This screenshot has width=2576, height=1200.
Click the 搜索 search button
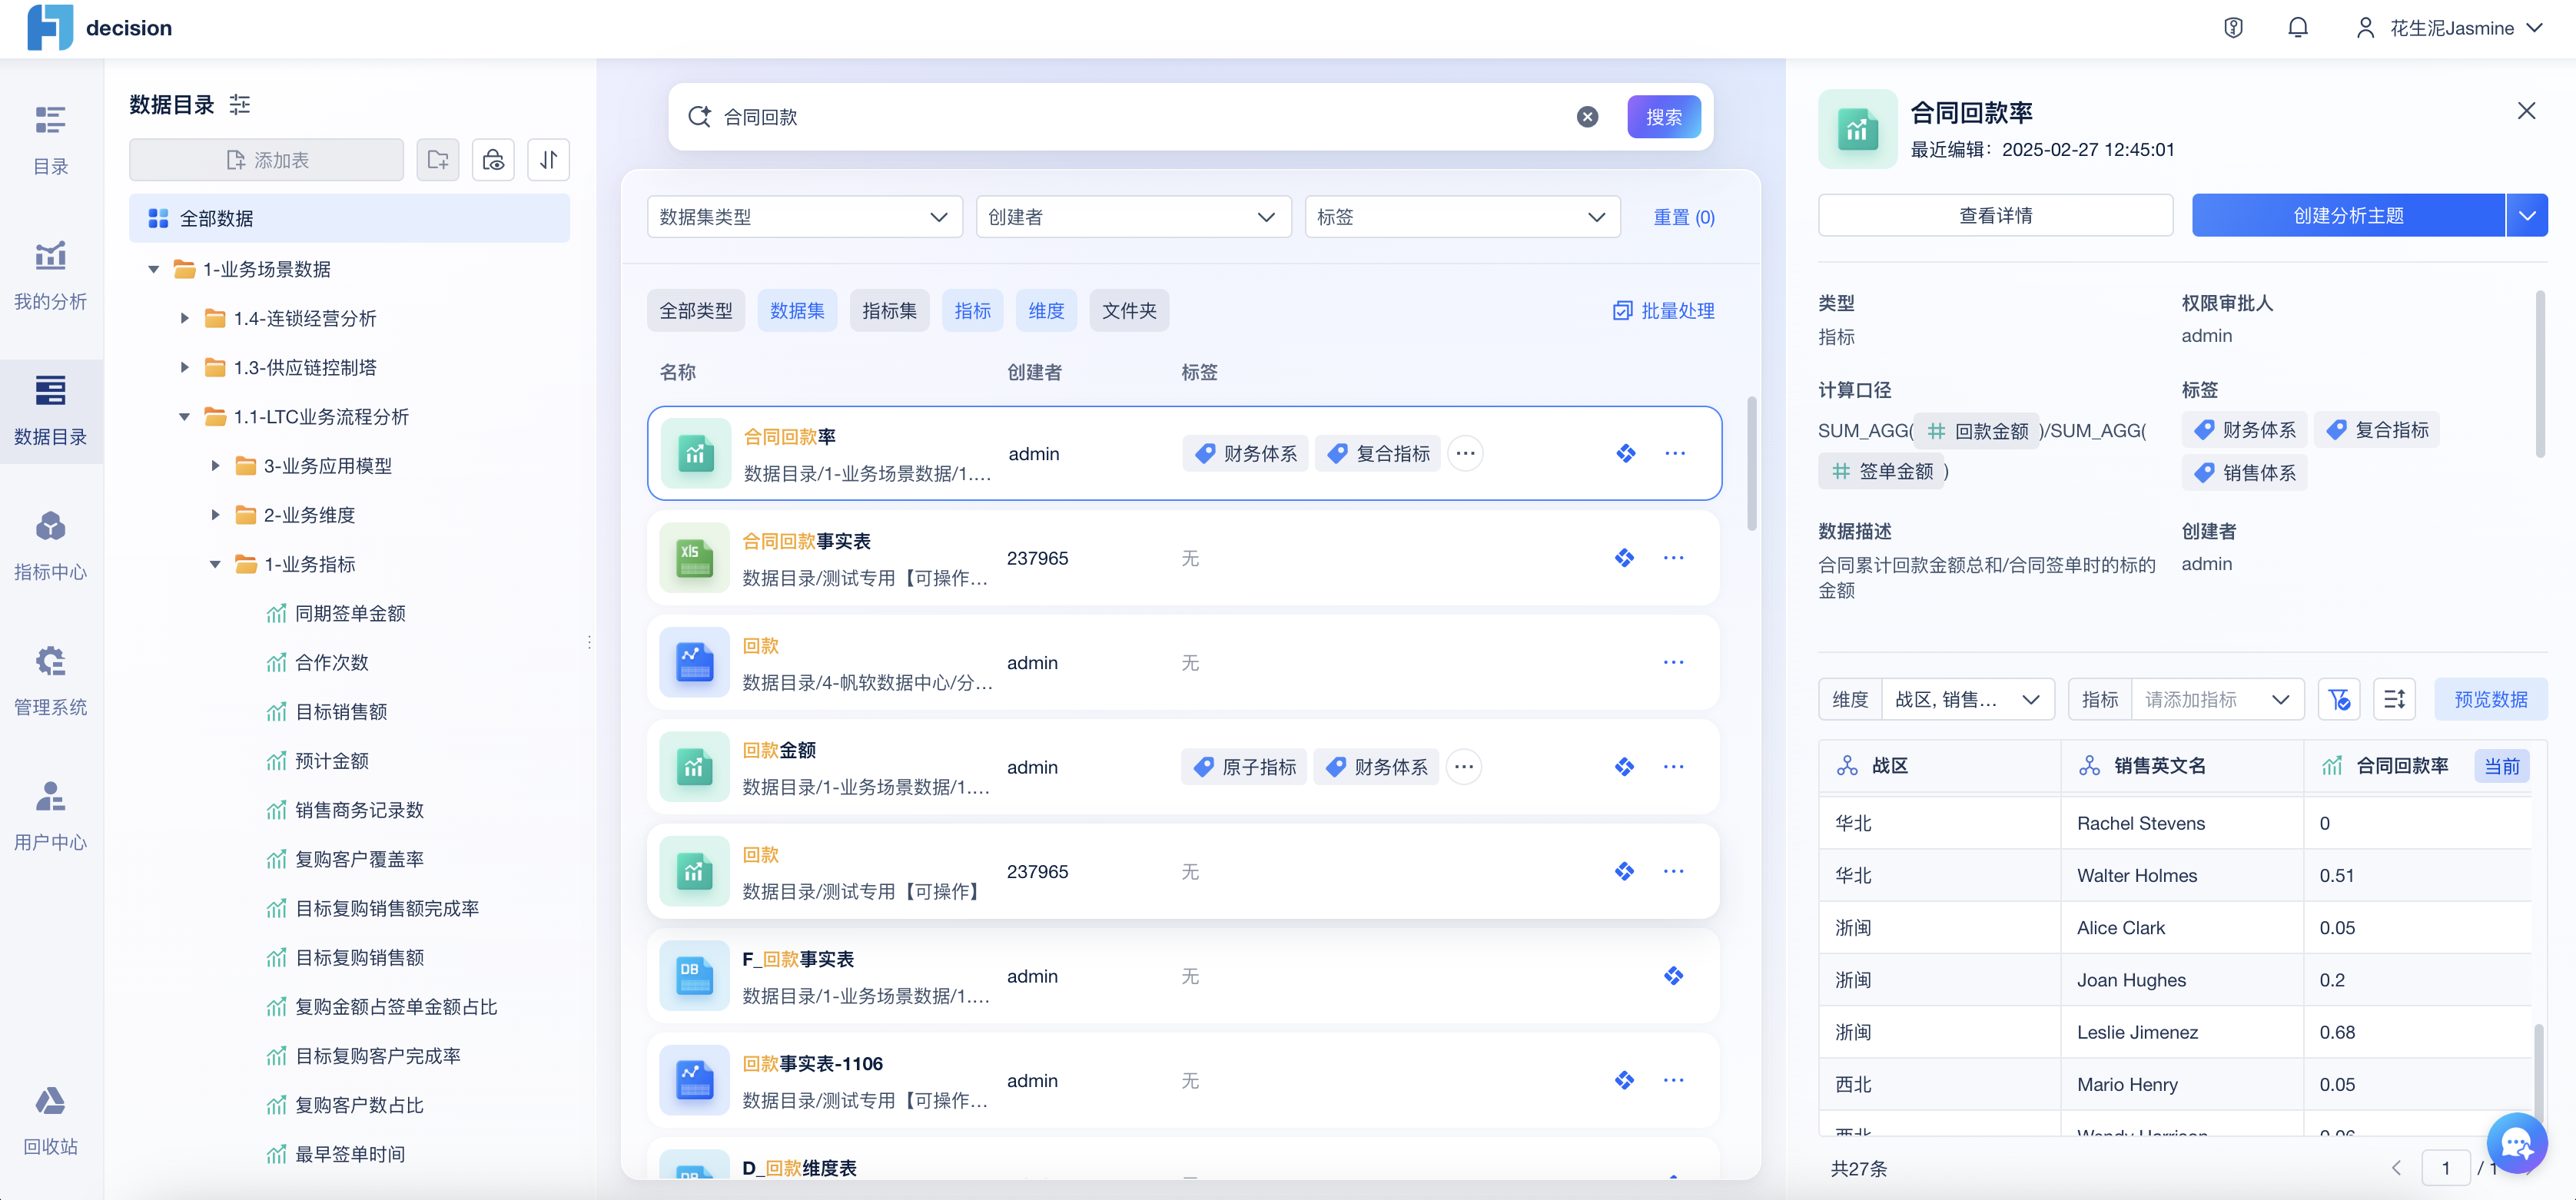[x=1664, y=117]
